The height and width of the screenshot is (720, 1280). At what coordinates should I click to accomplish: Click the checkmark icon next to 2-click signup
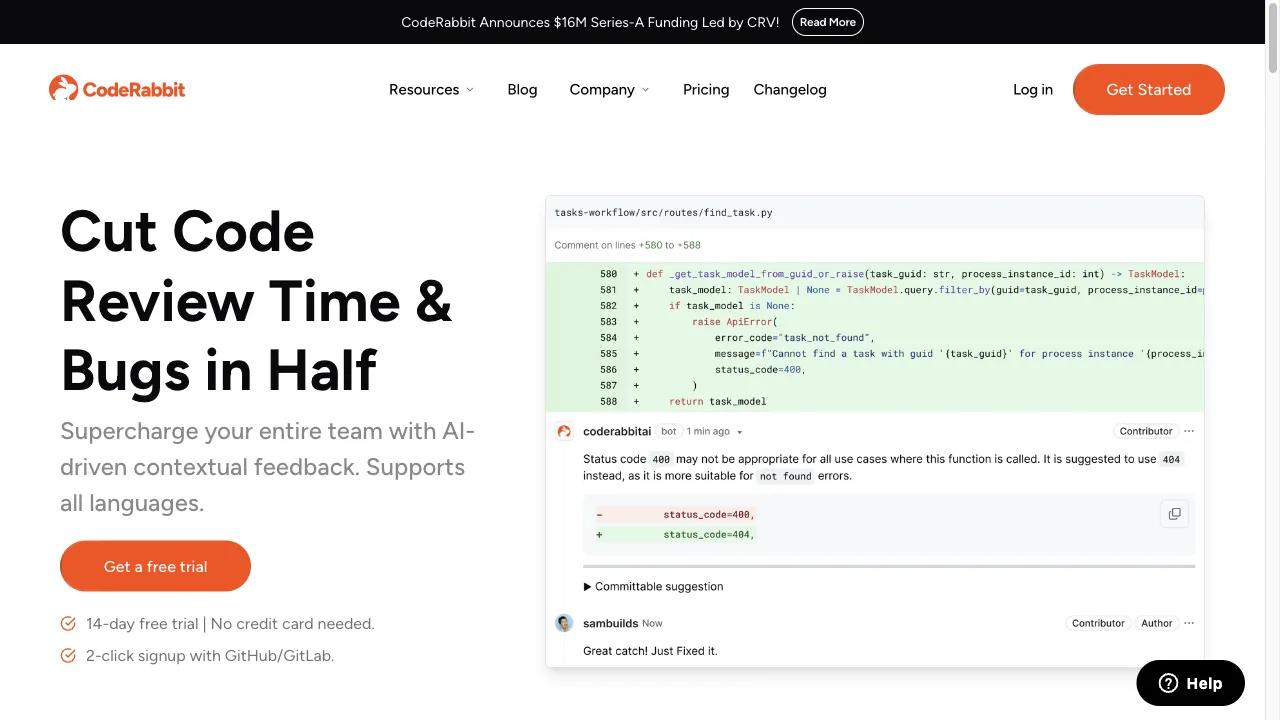pos(68,656)
